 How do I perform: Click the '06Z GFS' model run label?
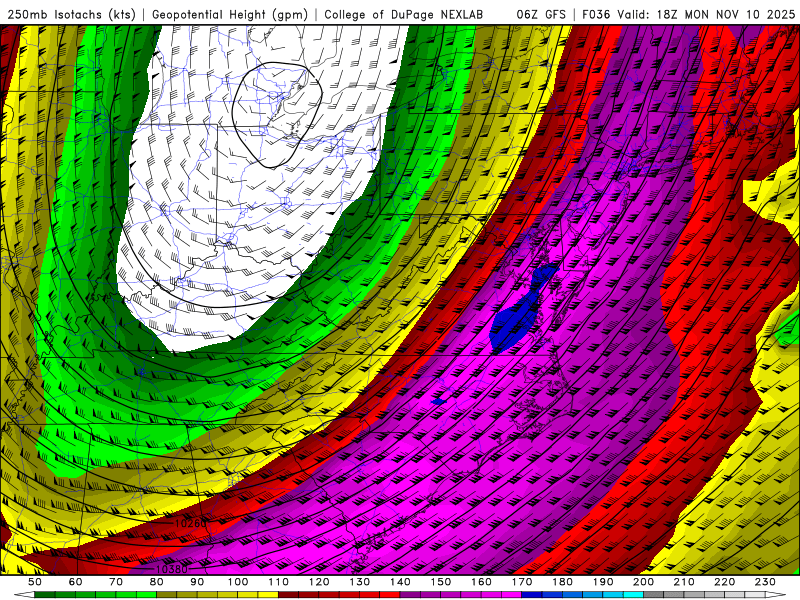click(541, 15)
